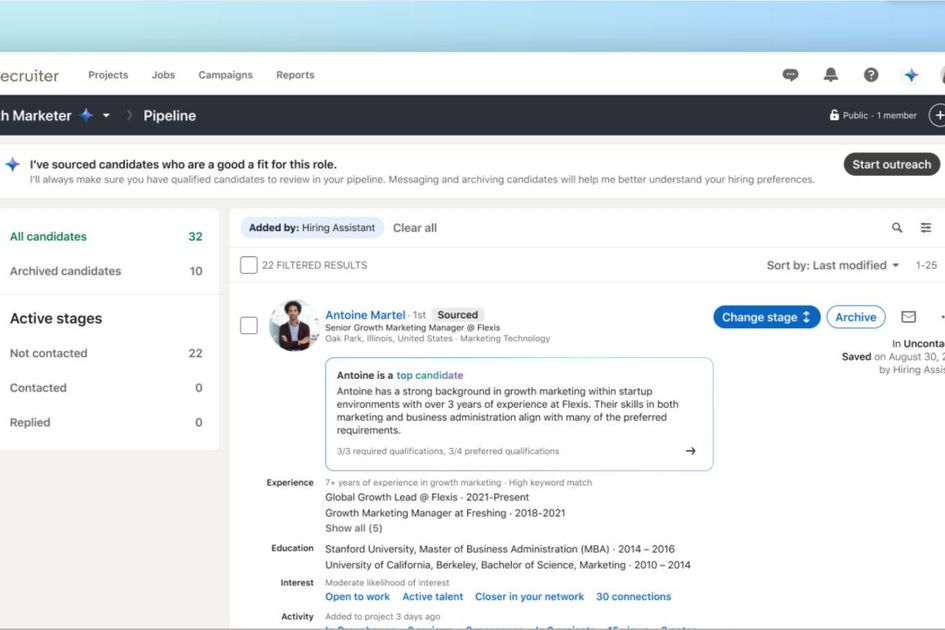Screen dimensions: 945x630
Task: Tick Antoine Martel's candidate checkbox
Action: (248, 325)
